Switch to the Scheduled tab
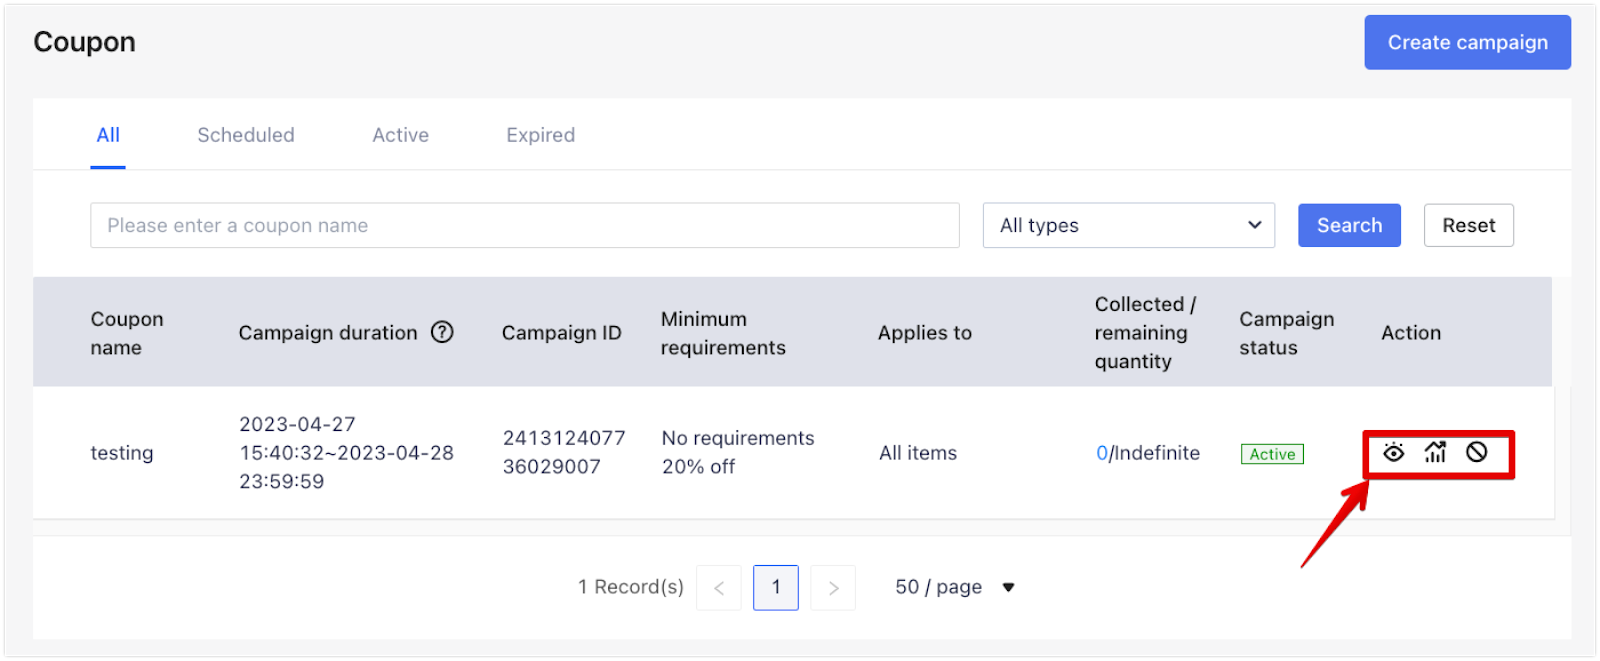The image size is (1600, 661). point(245,135)
